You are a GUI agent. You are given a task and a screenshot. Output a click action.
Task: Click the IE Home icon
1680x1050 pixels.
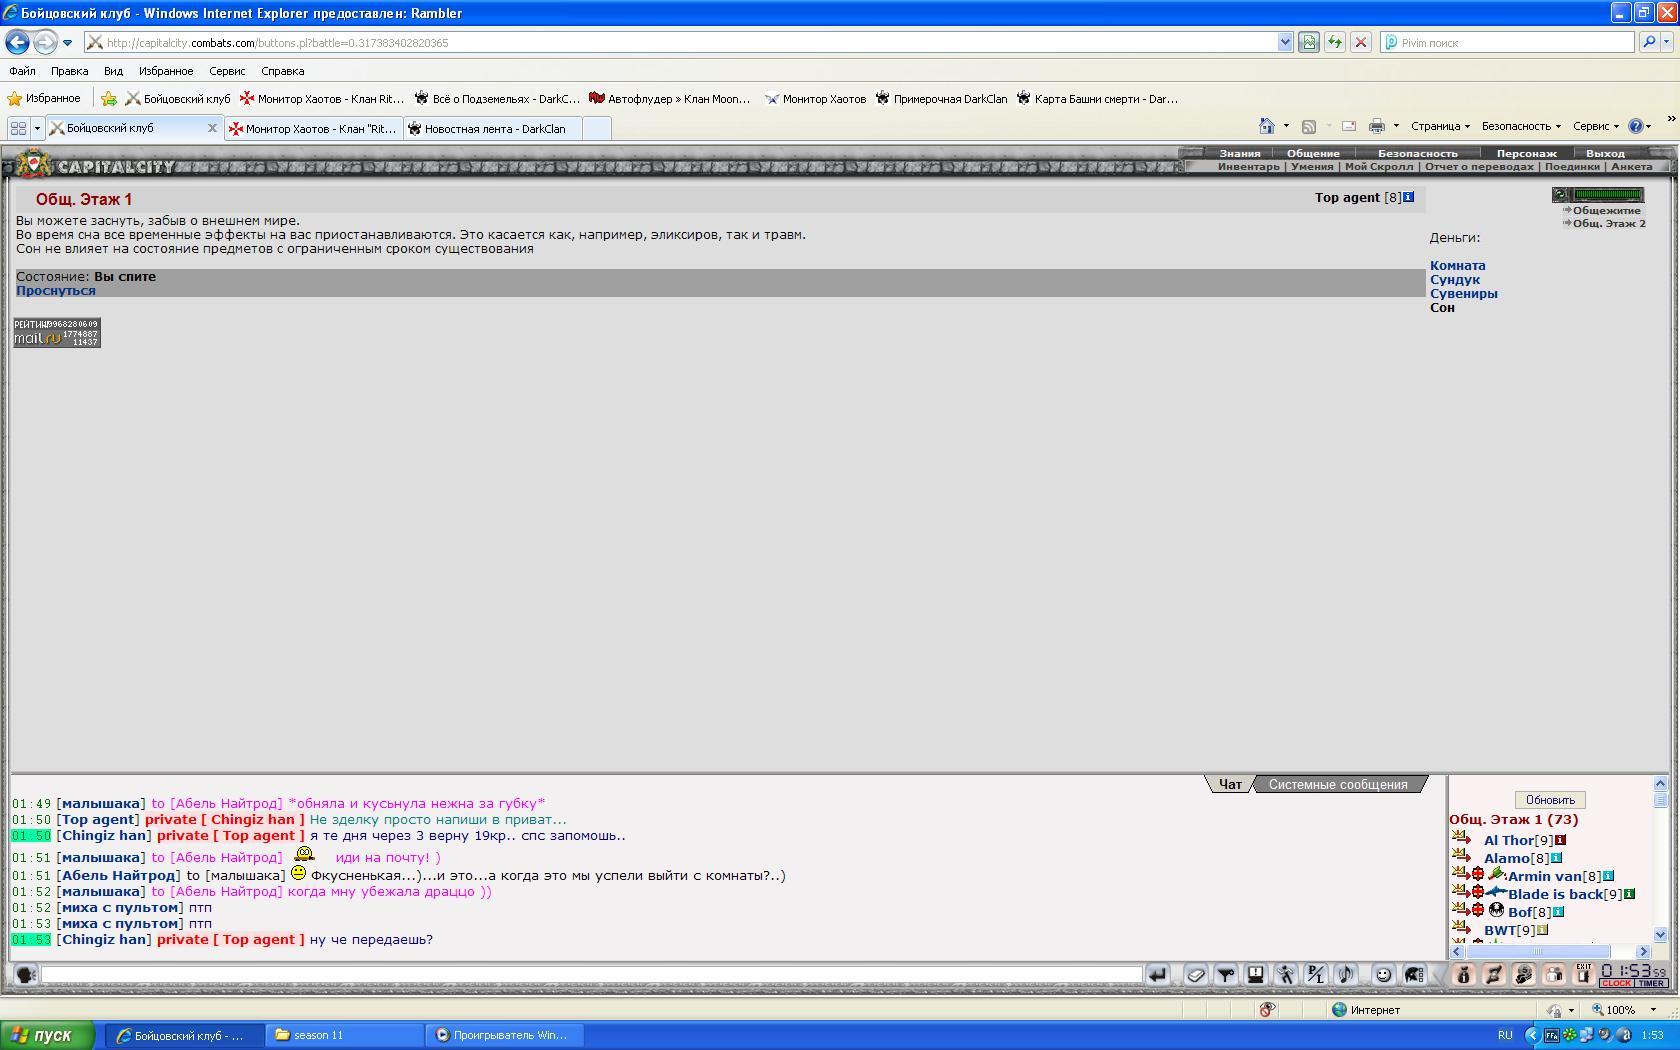click(x=1267, y=126)
